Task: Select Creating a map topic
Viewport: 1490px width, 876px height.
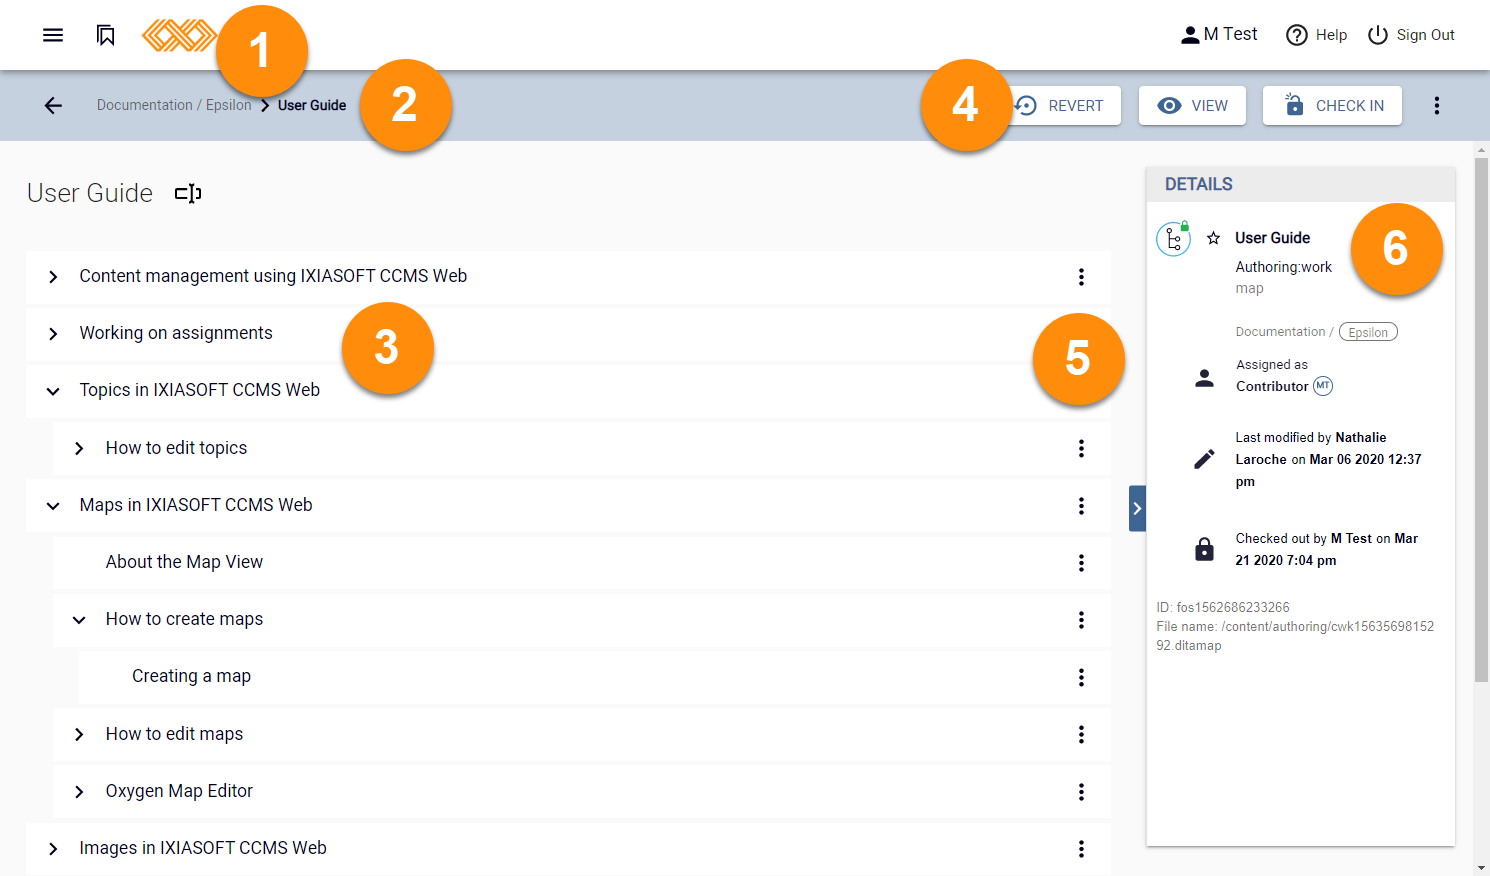Action: pos(191,676)
